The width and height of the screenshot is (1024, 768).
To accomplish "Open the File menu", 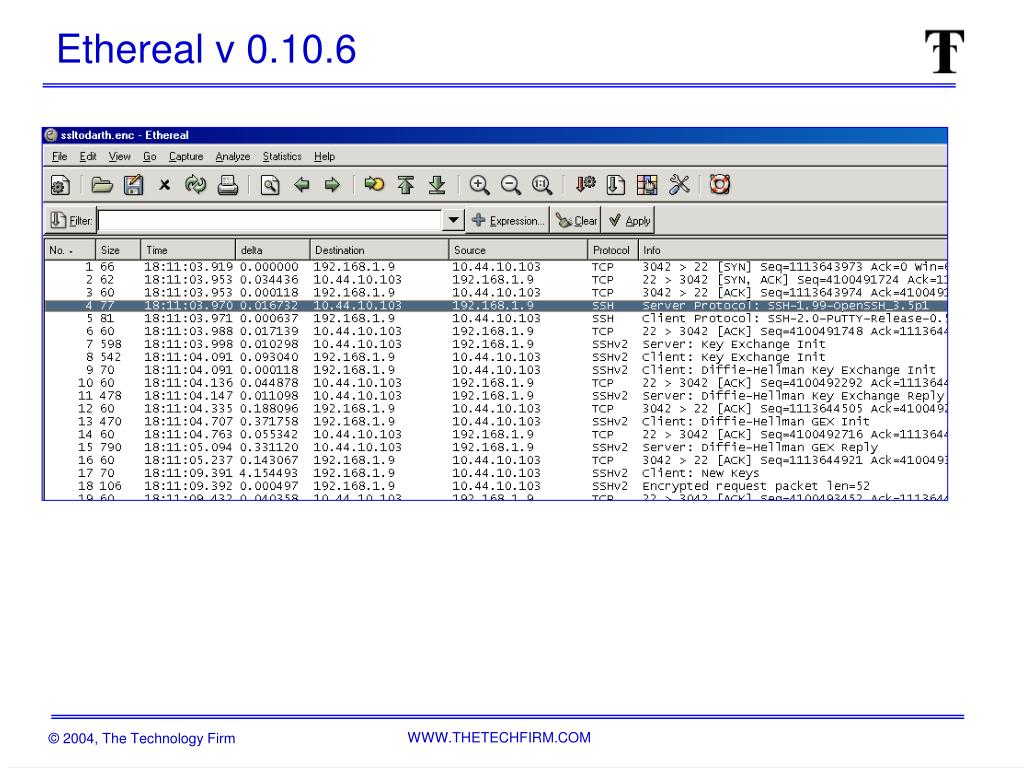I will coord(59,157).
